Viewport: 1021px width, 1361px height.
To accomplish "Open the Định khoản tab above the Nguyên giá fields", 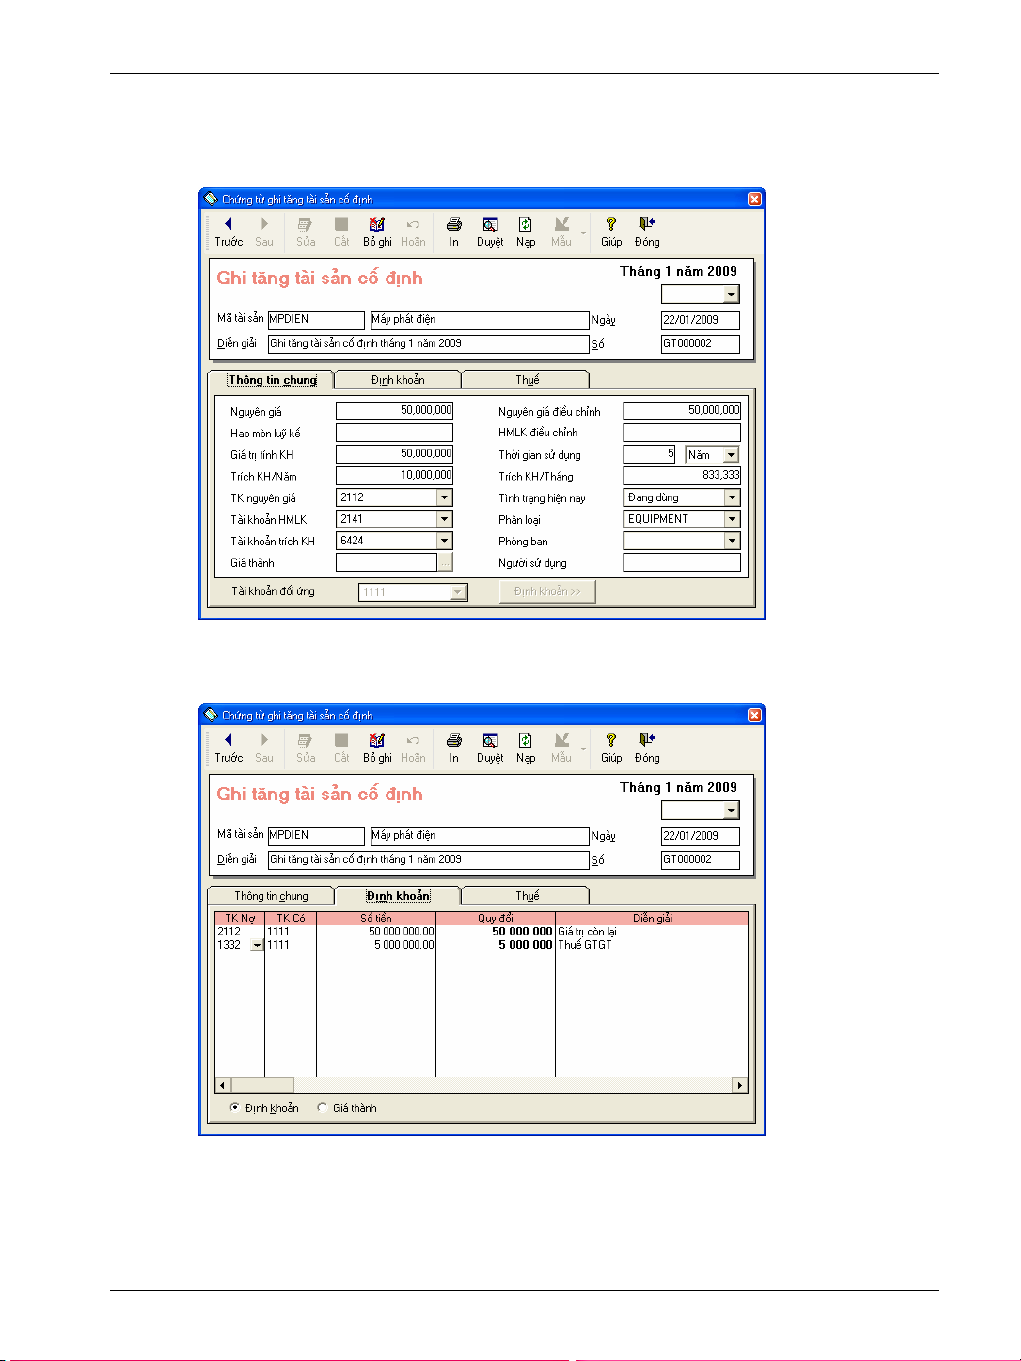I will coord(397,380).
